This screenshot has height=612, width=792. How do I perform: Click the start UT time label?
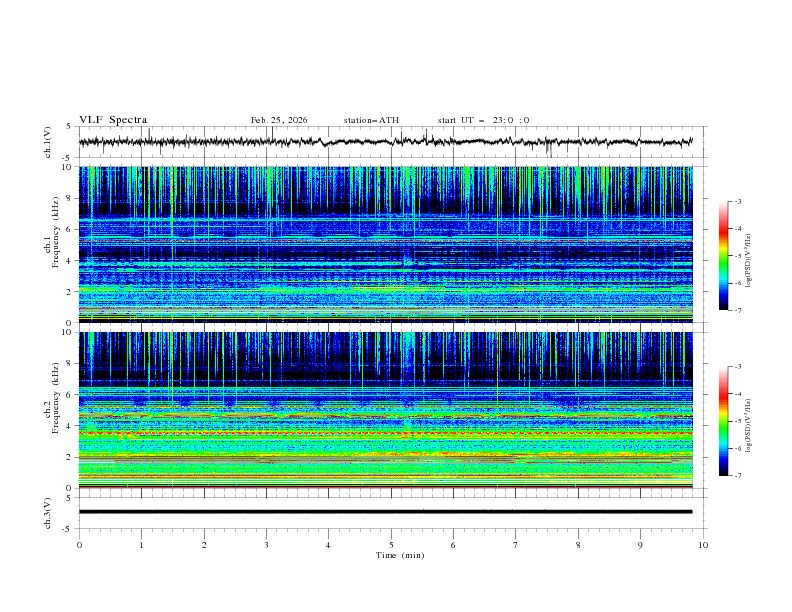point(483,120)
